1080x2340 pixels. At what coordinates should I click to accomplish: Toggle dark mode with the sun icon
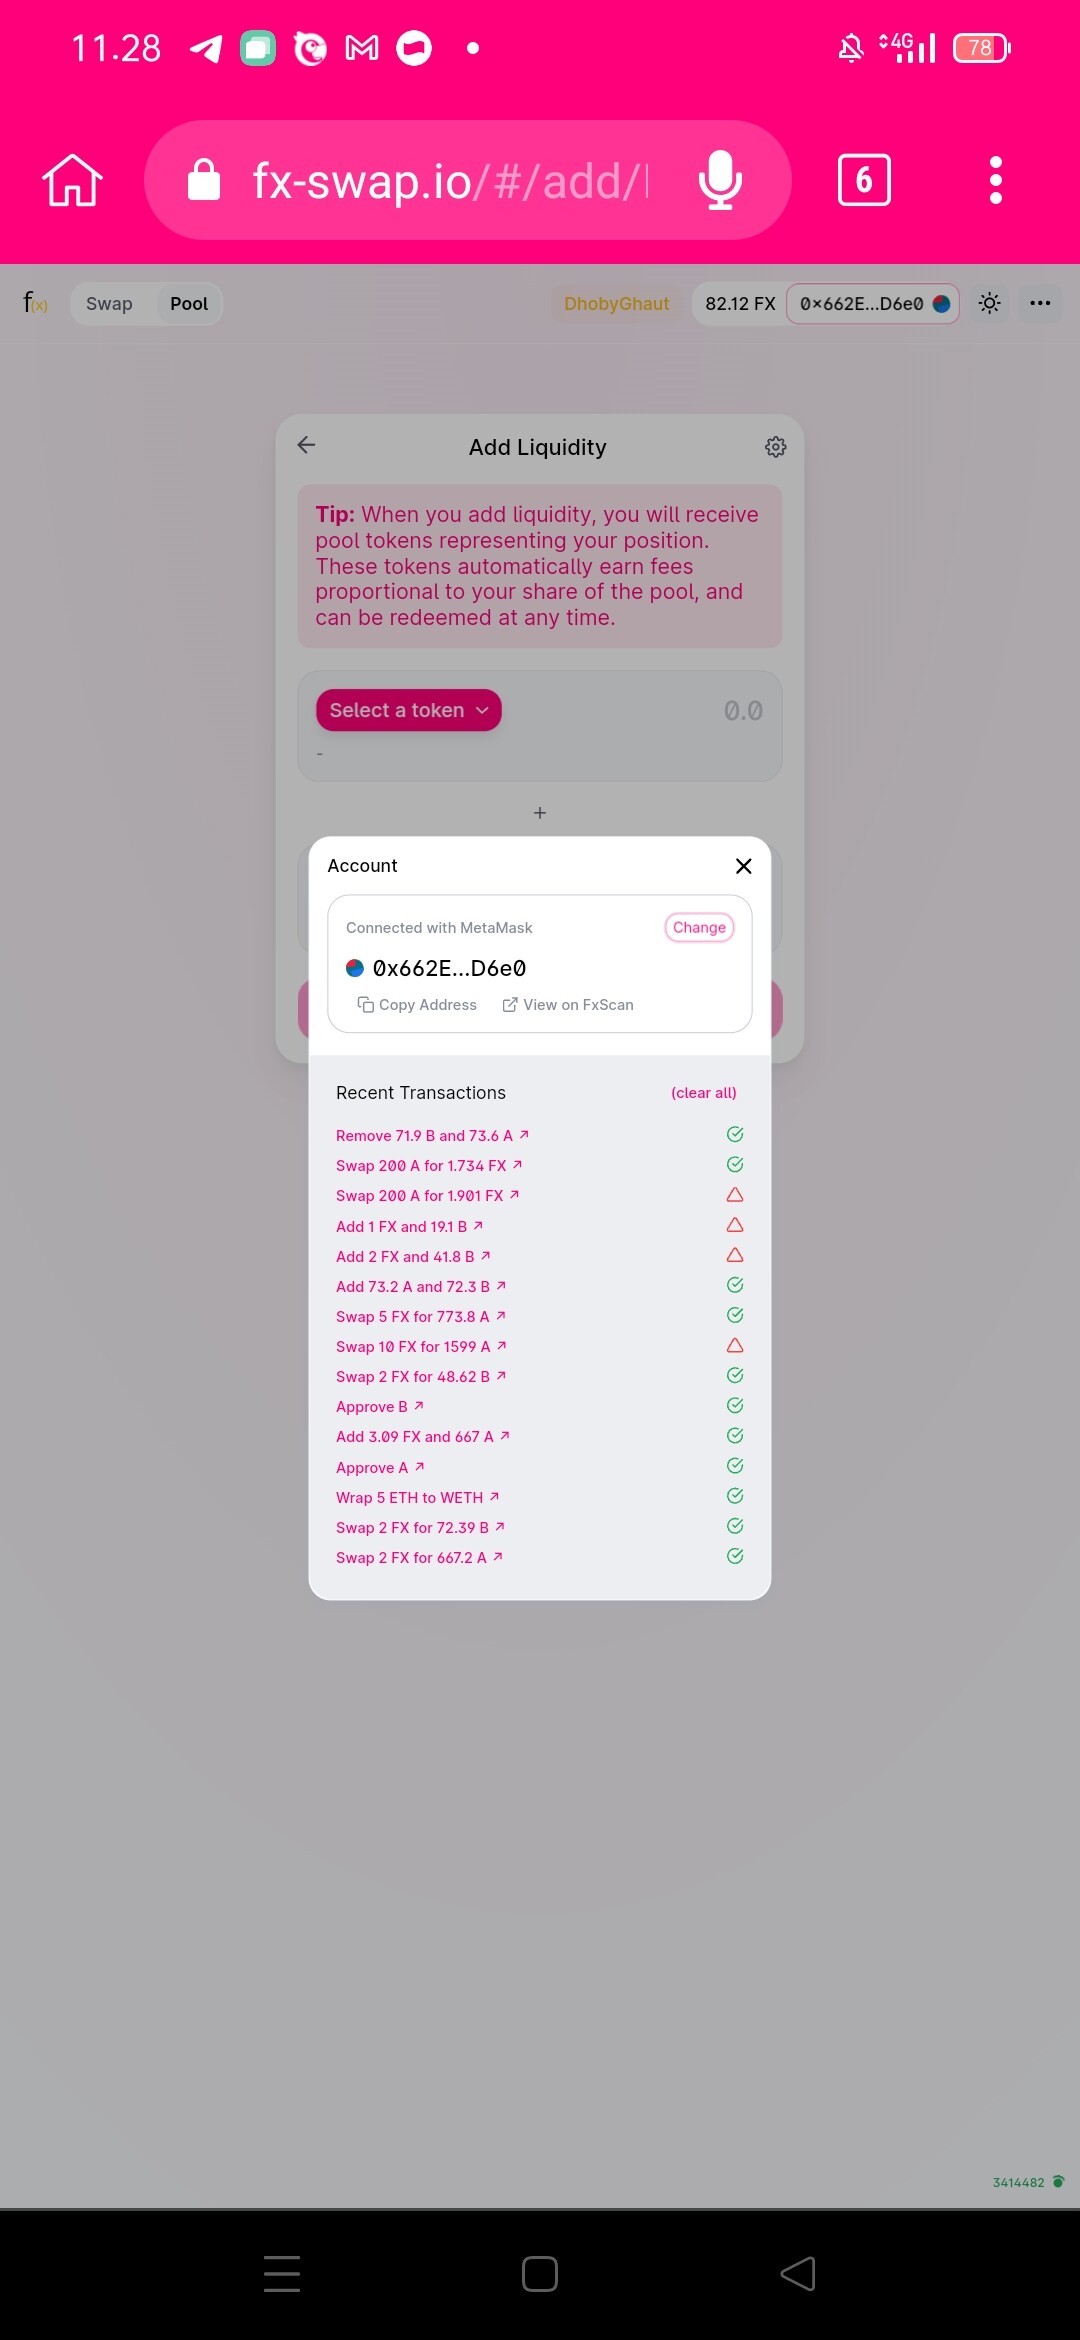click(990, 303)
